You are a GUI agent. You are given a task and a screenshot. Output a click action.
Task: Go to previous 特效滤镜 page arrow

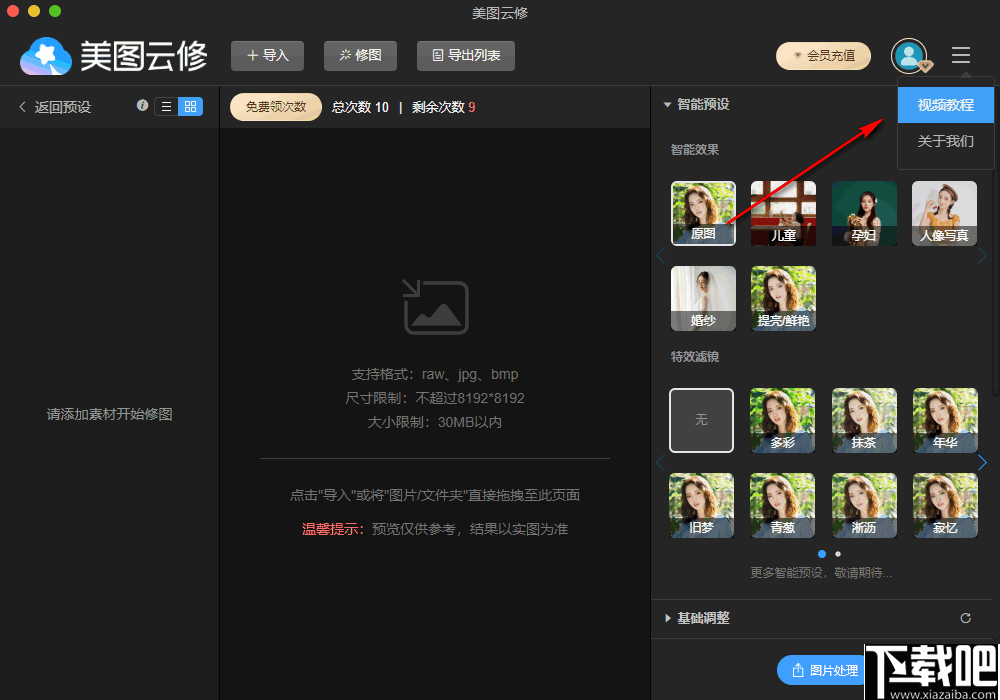point(660,462)
